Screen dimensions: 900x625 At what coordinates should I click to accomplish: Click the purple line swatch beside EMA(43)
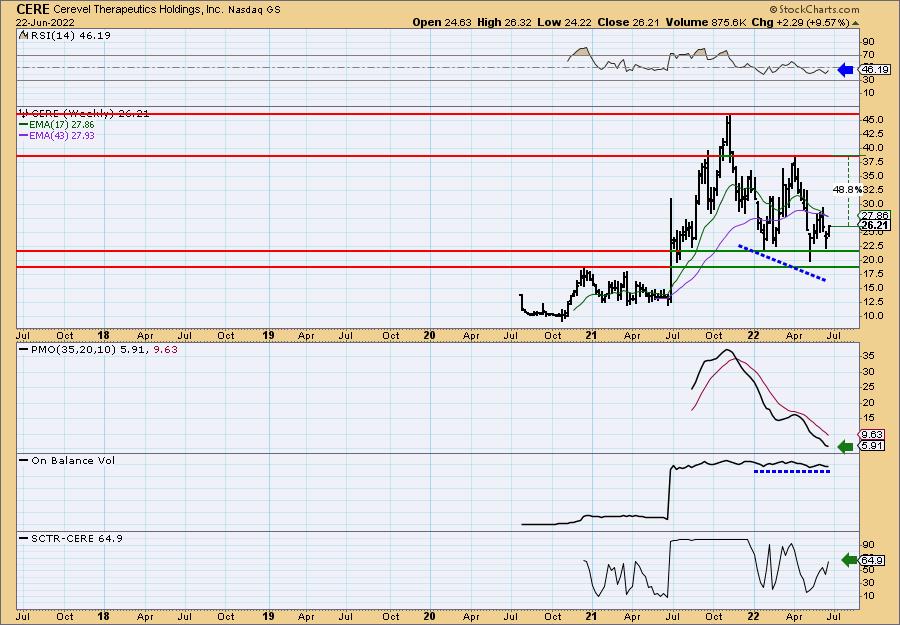click(24, 135)
